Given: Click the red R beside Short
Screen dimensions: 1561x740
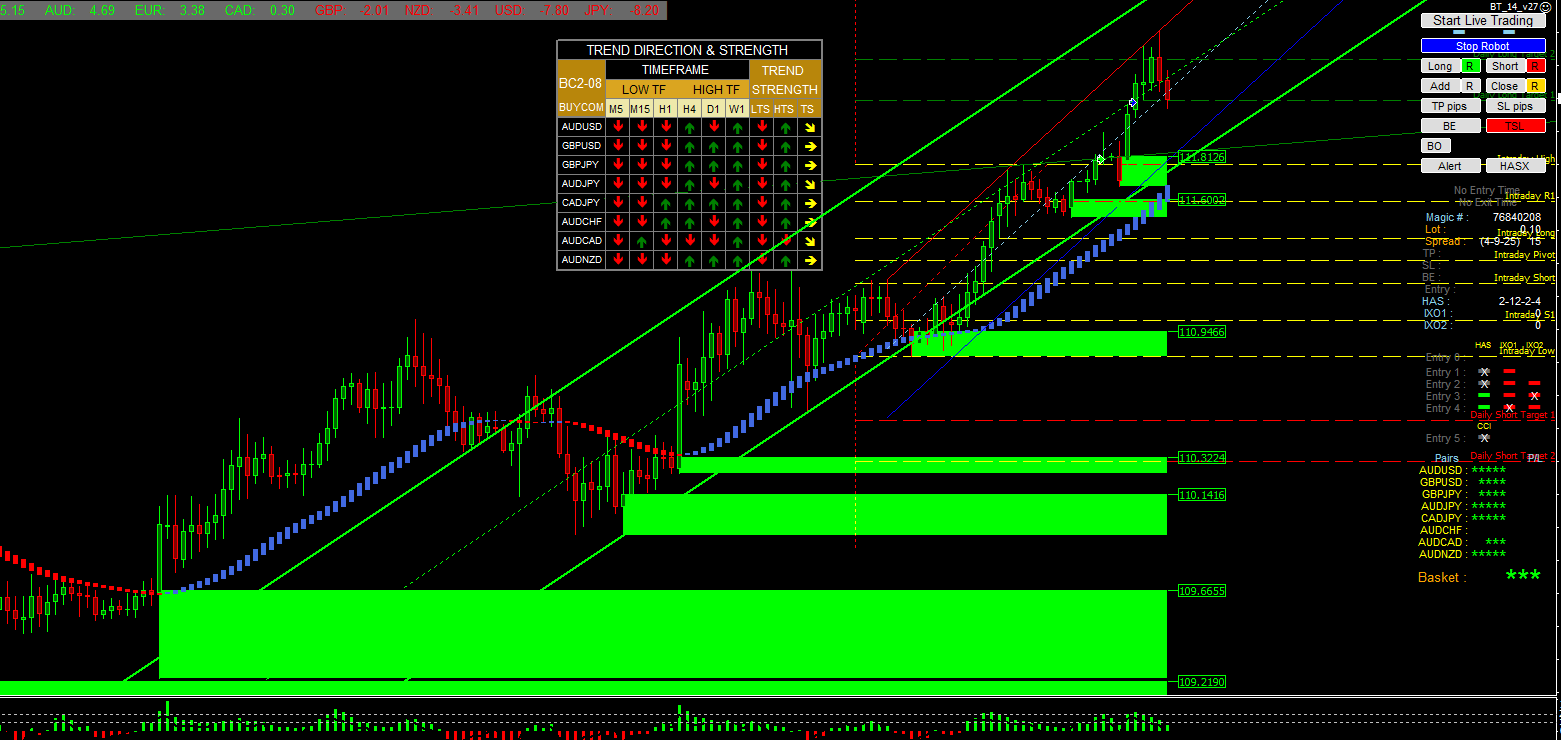Looking at the screenshot, I should pyautogui.click(x=1535, y=66).
